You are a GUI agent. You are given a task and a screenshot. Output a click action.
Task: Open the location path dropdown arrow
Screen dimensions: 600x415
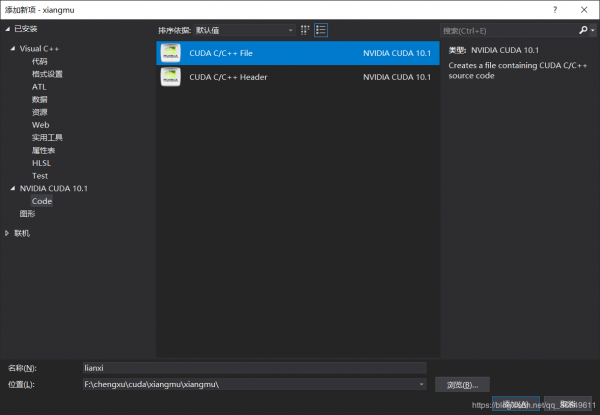pyautogui.click(x=421, y=384)
